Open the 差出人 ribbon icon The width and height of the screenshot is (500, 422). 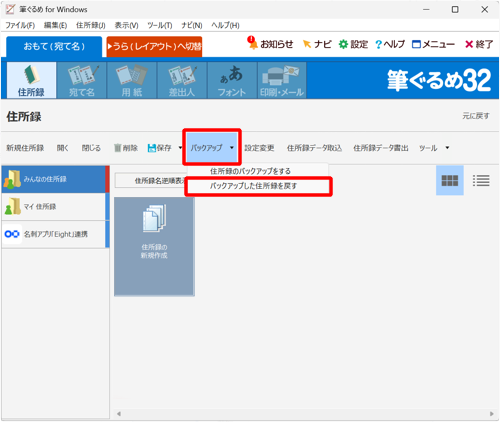pyautogui.click(x=182, y=80)
